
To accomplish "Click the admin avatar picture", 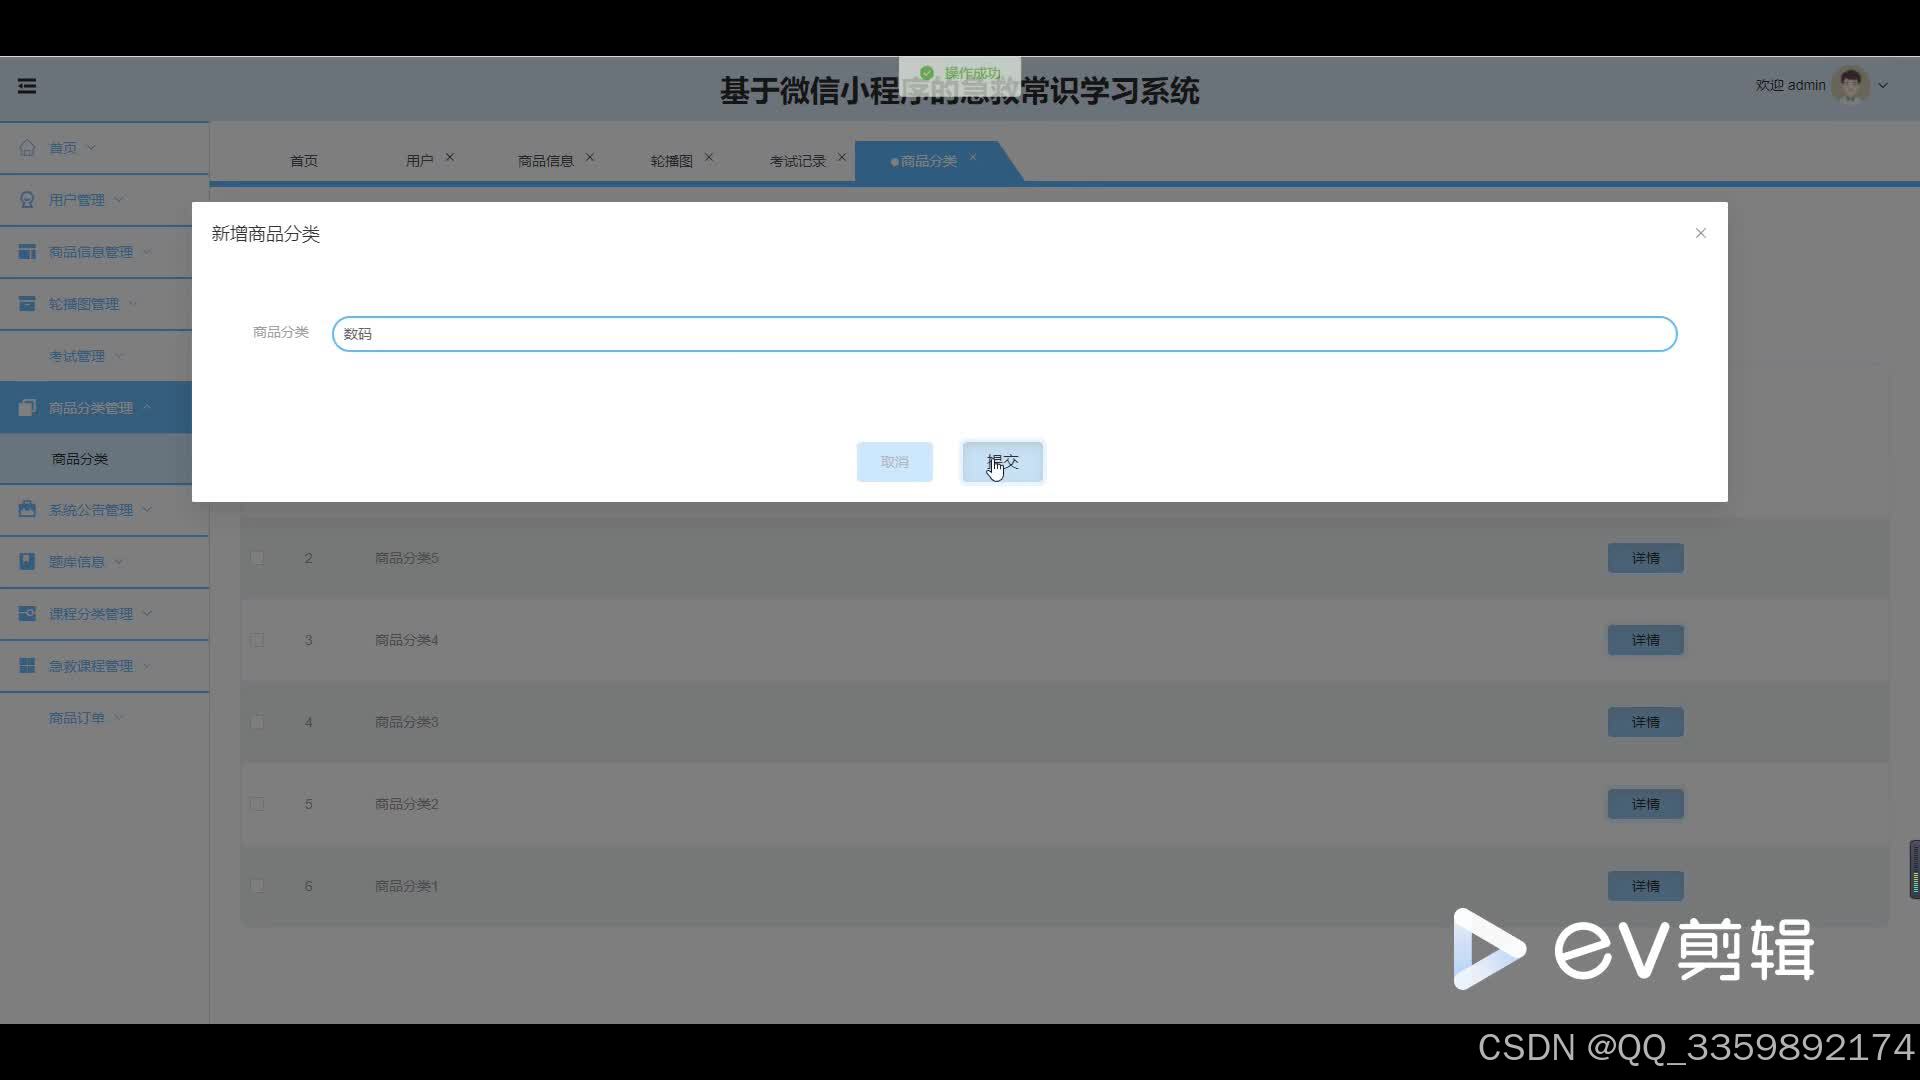I will (1850, 86).
